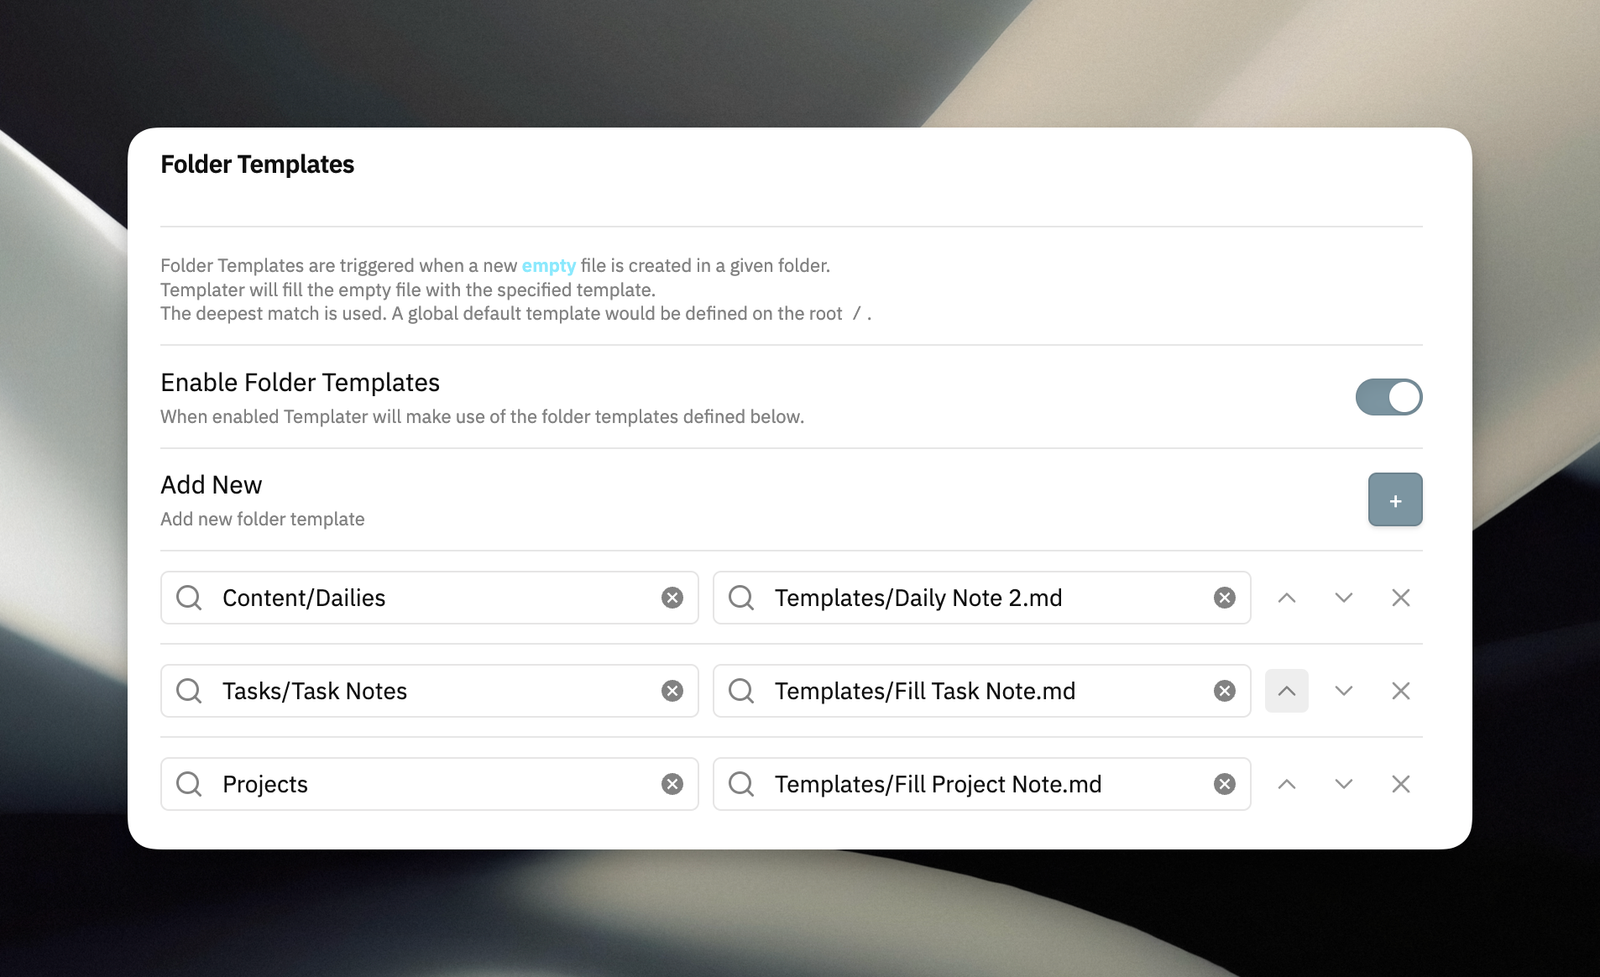Delete the Content/Dailies folder template row

(1401, 598)
